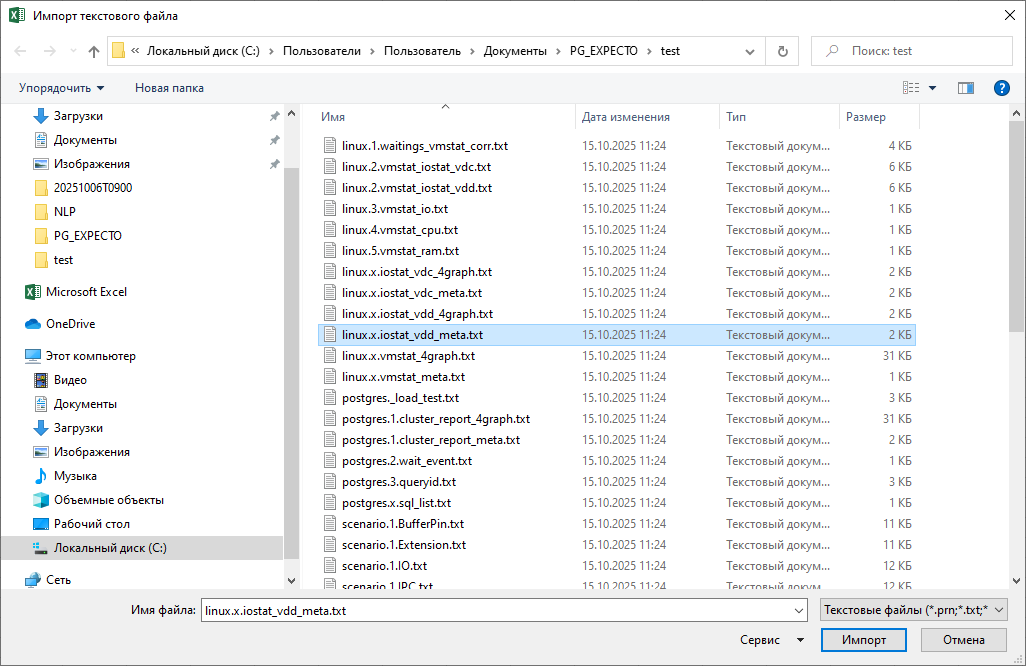This screenshot has width=1026, height=666.
Task: Change view mode icon
Action: pos(911,88)
